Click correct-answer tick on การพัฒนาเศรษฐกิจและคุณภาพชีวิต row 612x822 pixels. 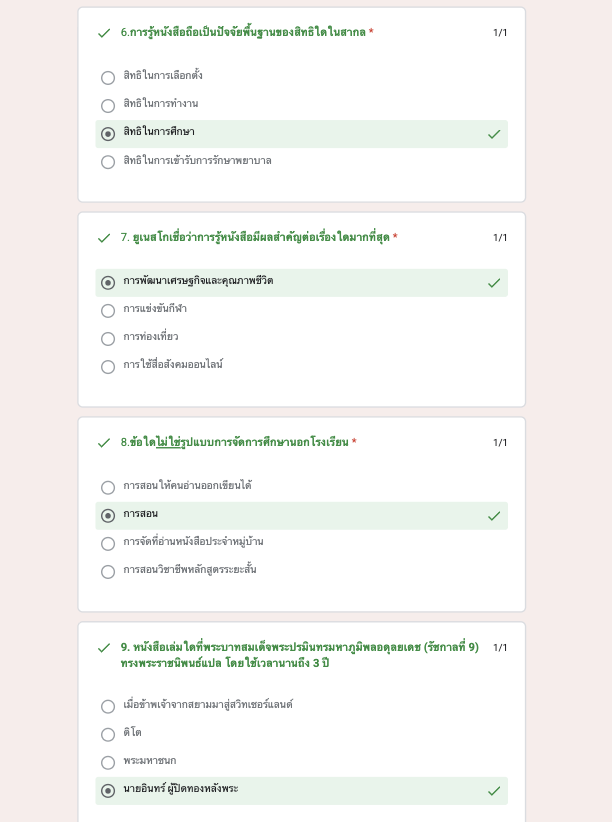pos(494,284)
